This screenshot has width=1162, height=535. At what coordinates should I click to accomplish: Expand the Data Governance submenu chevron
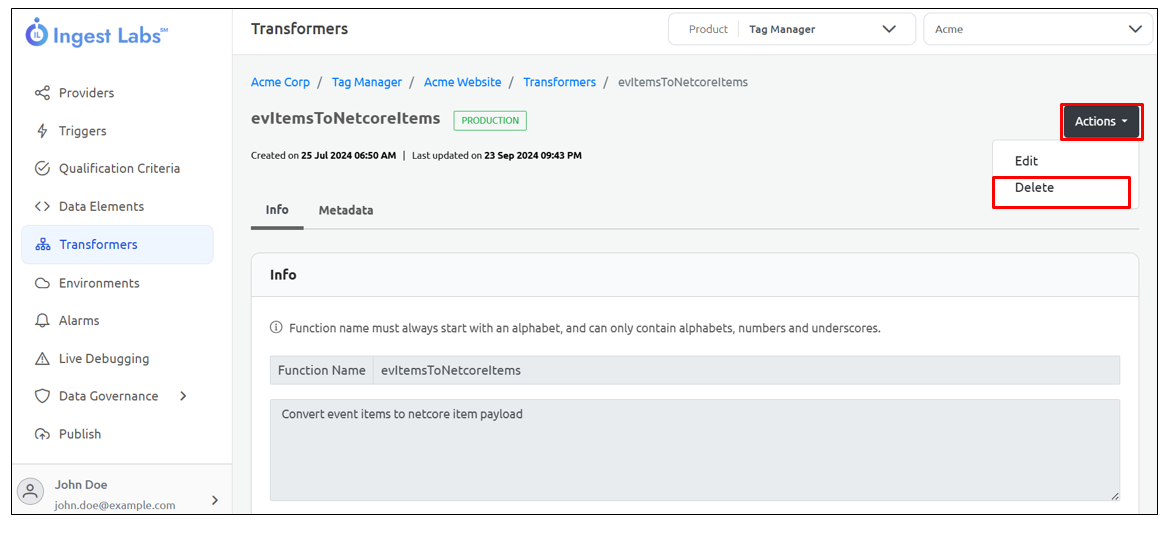coord(183,396)
